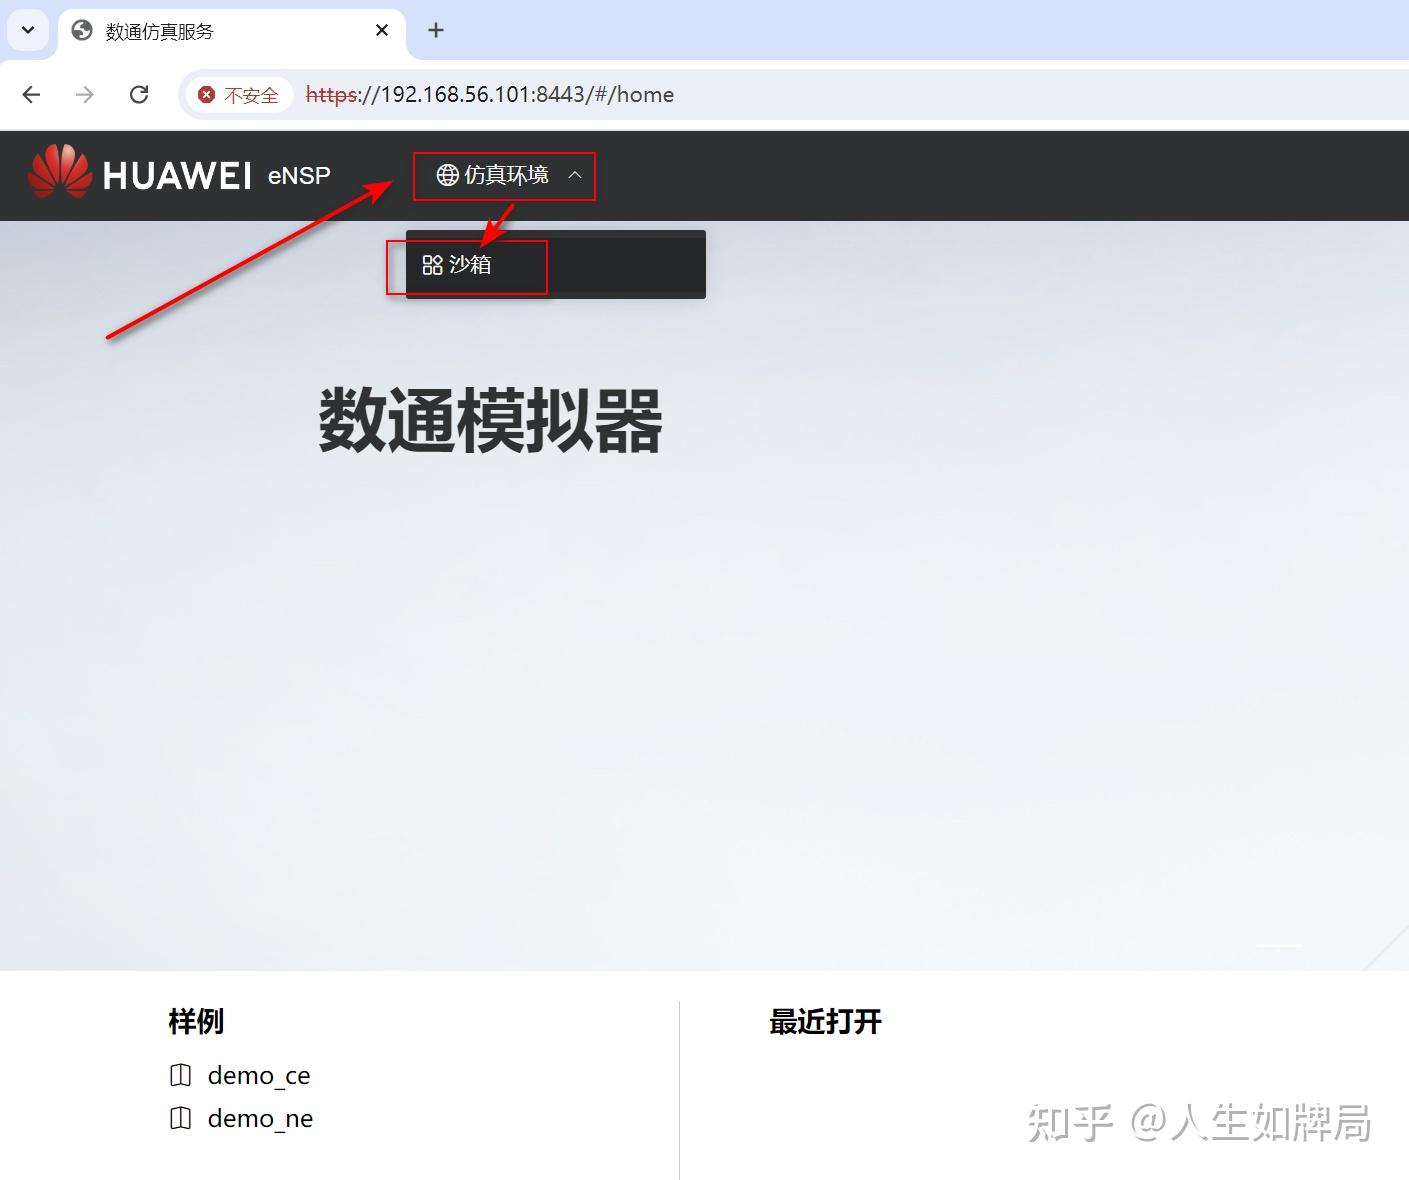Image resolution: width=1409 pixels, height=1180 pixels.
Task: Select 沙箱 from the dropdown menu
Action: (x=470, y=265)
